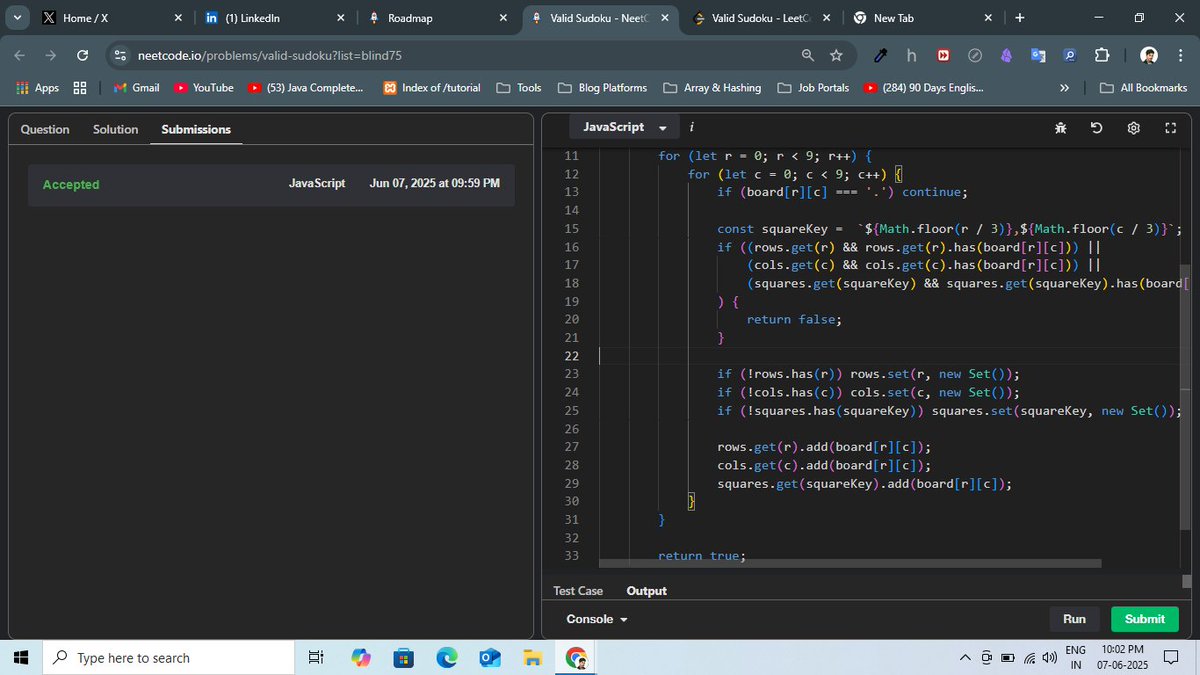The image size is (1200, 675).
Task: Open the Google Translate extension icon
Action: point(1038,56)
